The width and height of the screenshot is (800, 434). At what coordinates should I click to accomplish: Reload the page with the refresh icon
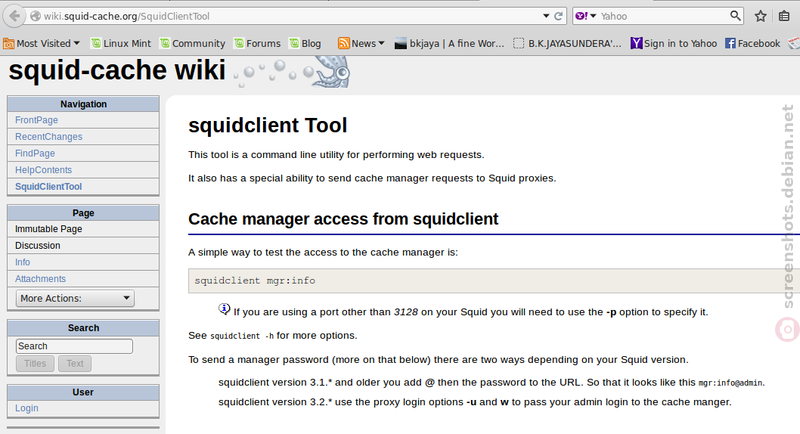coord(558,16)
